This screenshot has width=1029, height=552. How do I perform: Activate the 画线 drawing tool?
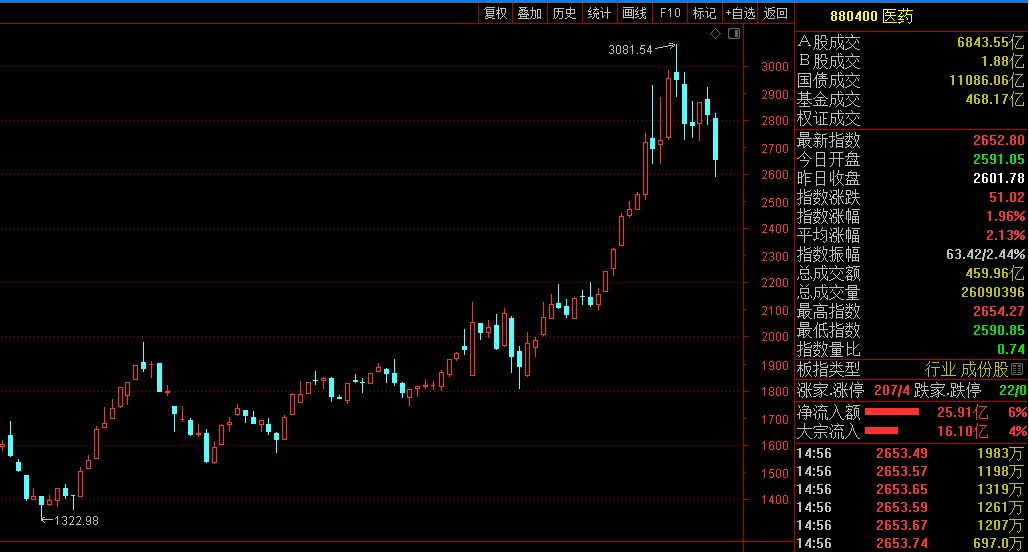click(634, 13)
